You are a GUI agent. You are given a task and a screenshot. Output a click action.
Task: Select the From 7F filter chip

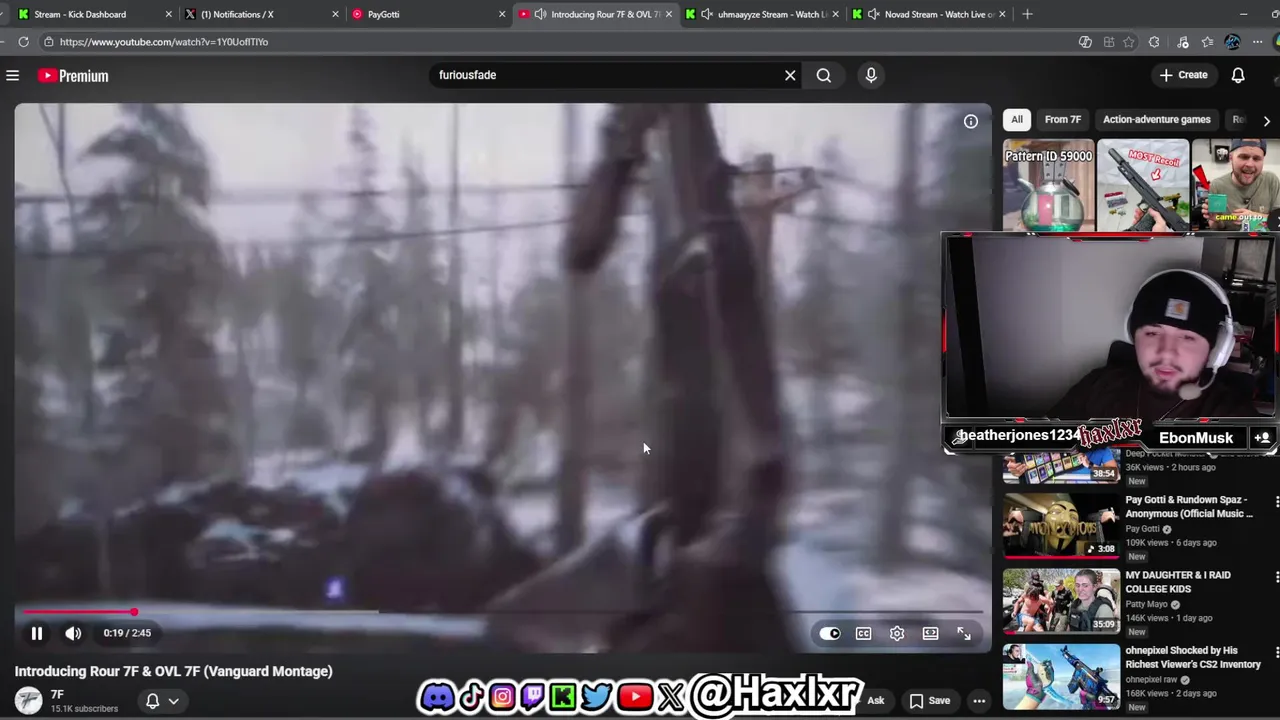(x=1063, y=120)
